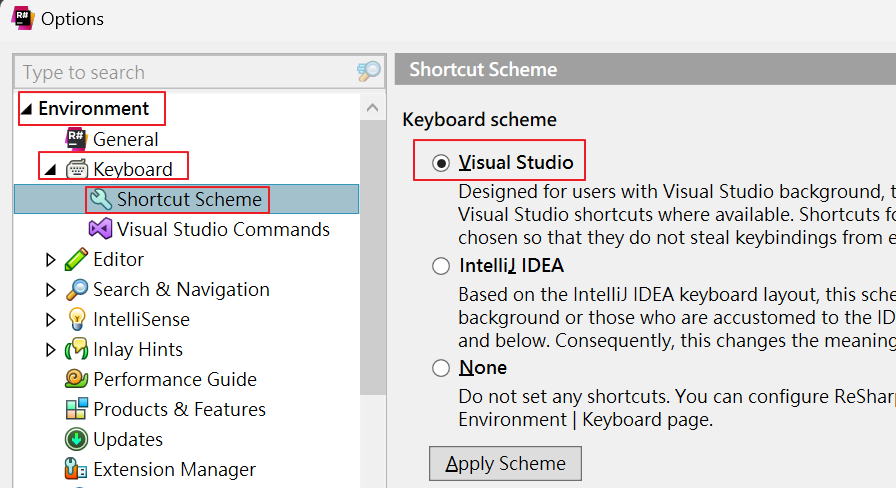The height and width of the screenshot is (488, 896).
Task: Click the options tree scrollbar thumb
Action: click(373, 257)
